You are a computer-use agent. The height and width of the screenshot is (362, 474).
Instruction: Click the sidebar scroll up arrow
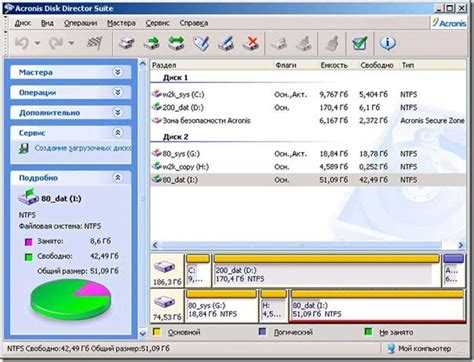pos(143,63)
